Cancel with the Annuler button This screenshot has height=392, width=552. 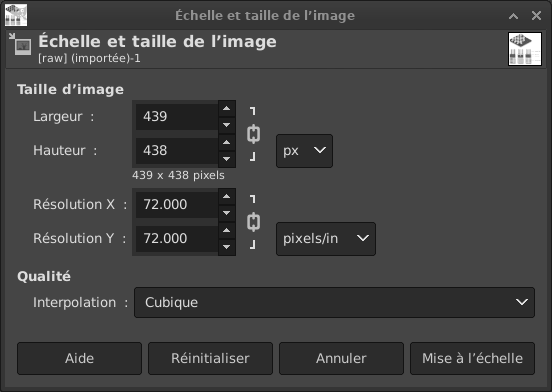click(x=341, y=358)
